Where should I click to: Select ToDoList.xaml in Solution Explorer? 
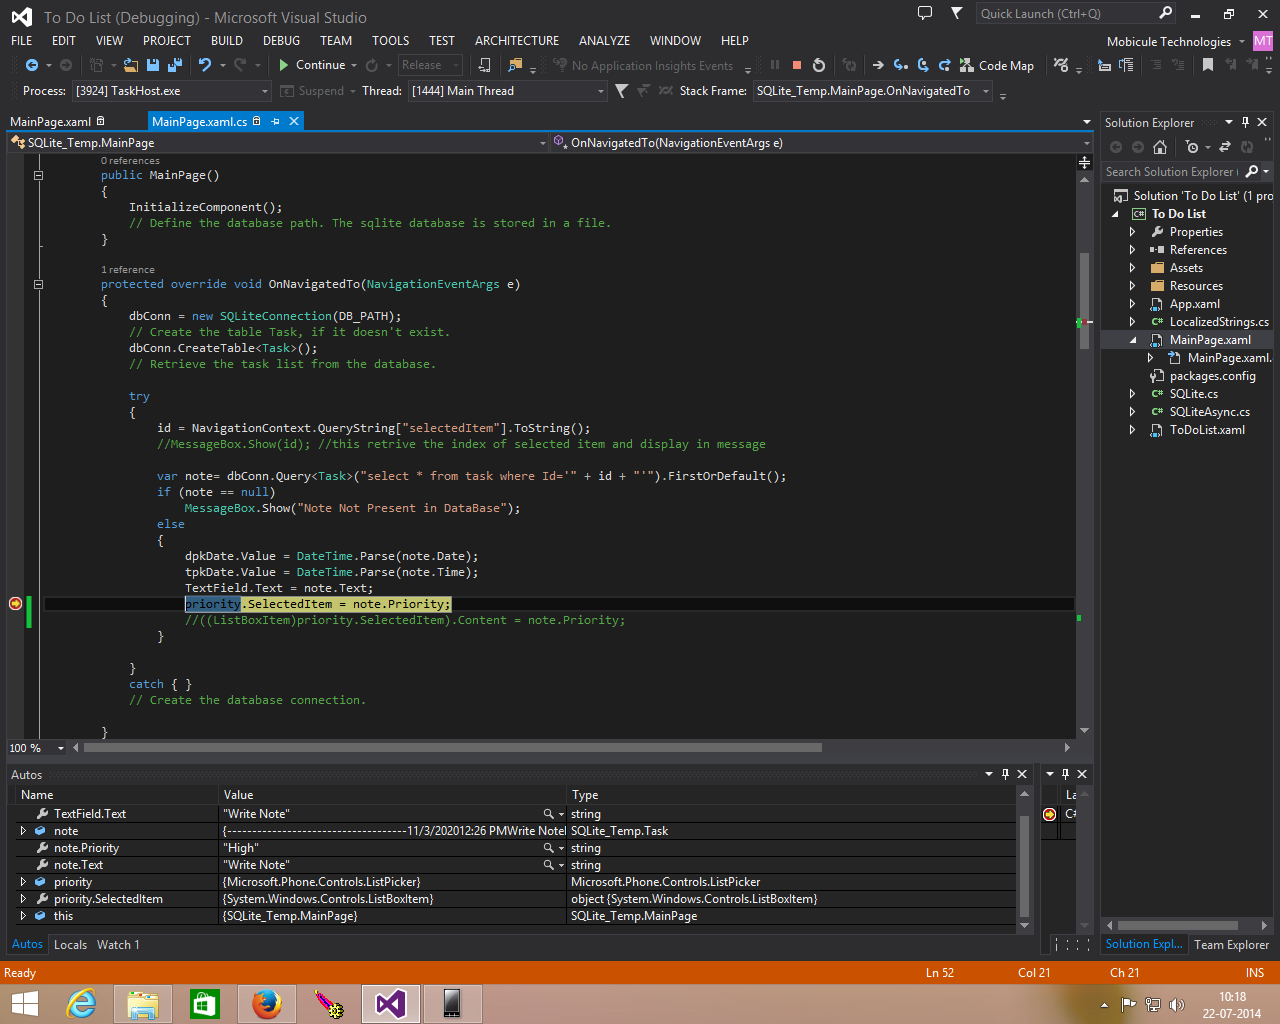tap(1207, 430)
